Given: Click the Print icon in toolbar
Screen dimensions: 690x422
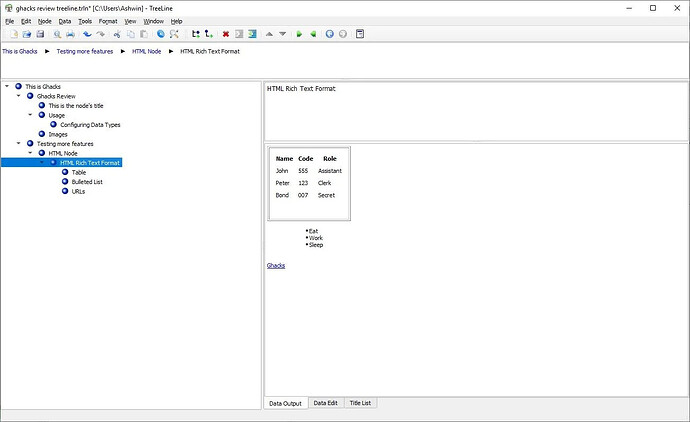Looking at the screenshot, I should point(70,33).
